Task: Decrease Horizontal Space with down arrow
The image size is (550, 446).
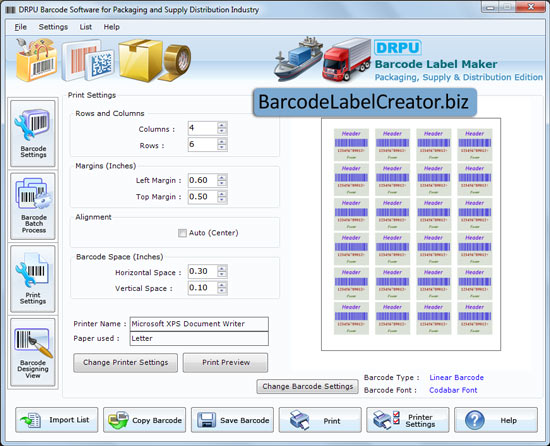Action: [222, 275]
